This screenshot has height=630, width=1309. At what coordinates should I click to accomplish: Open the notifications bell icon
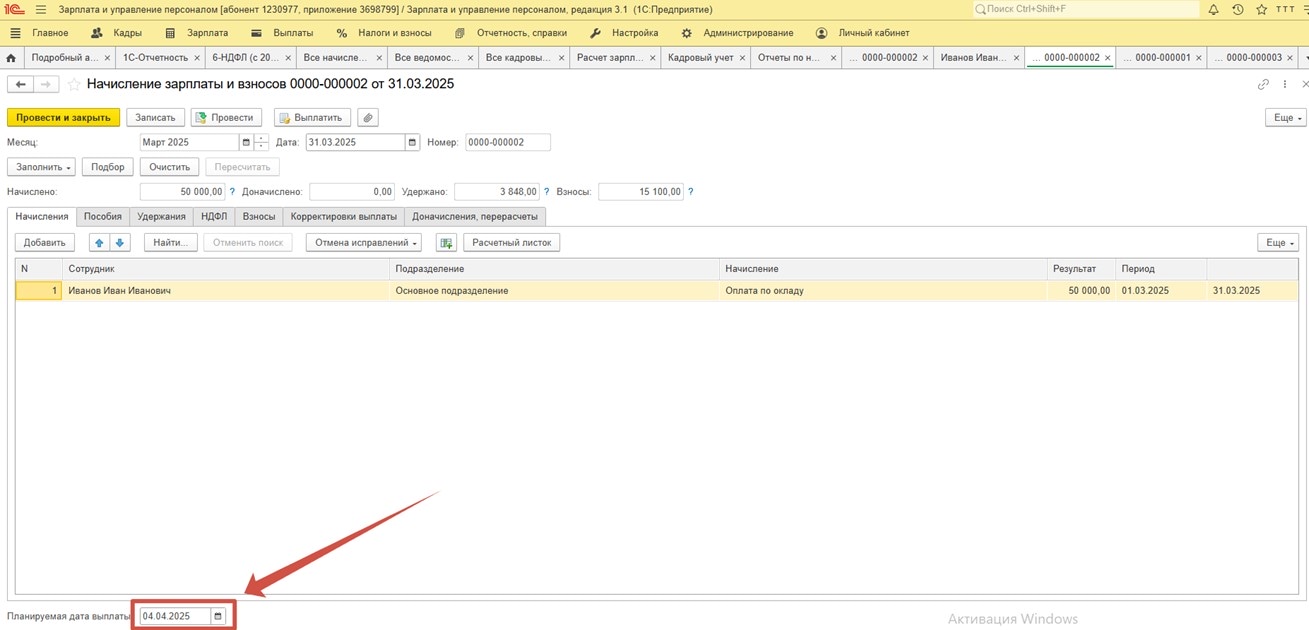click(x=1213, y=10)
